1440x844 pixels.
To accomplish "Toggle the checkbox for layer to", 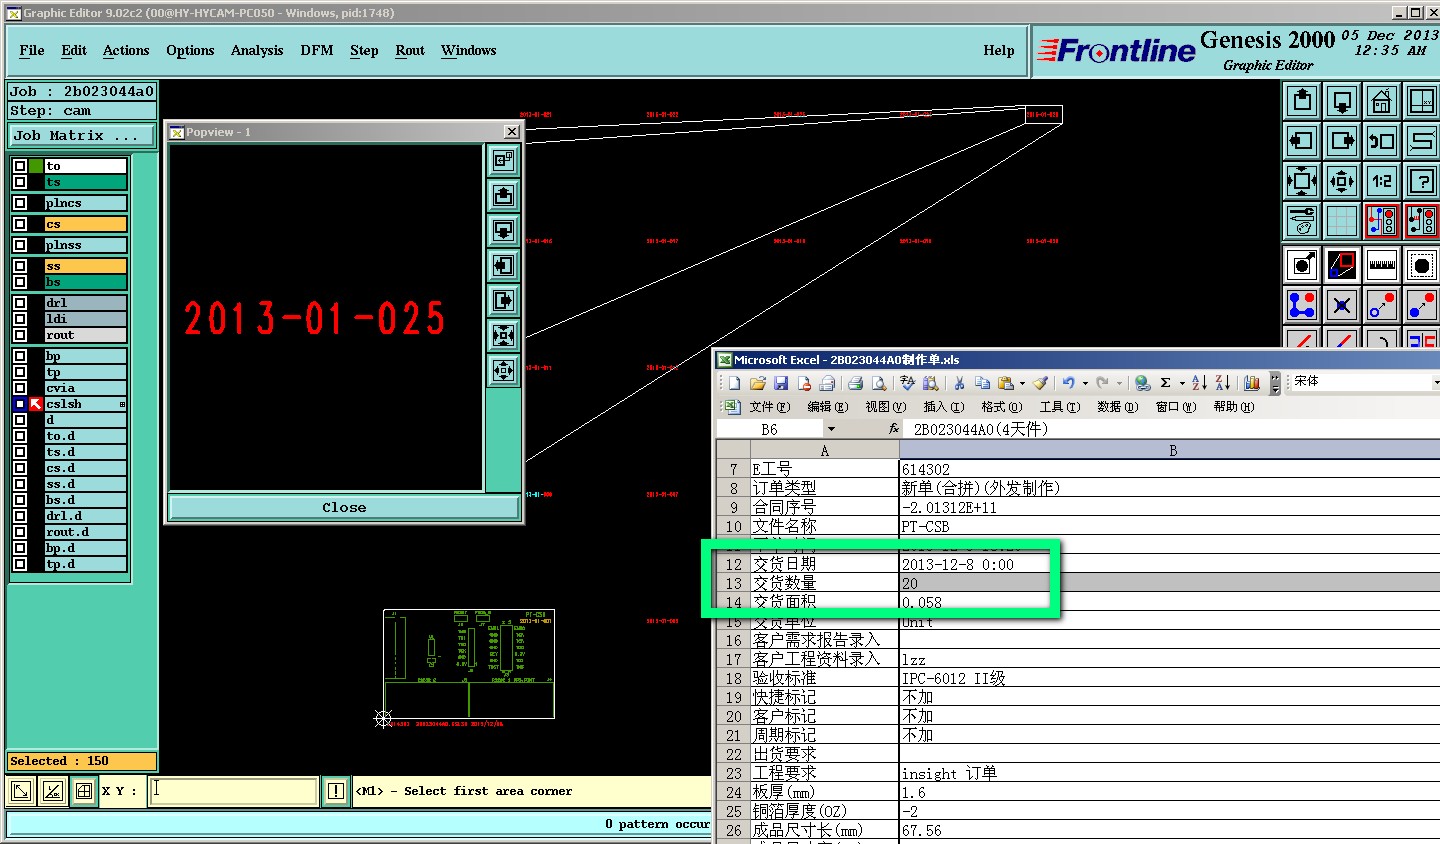I will coord(20,166).
